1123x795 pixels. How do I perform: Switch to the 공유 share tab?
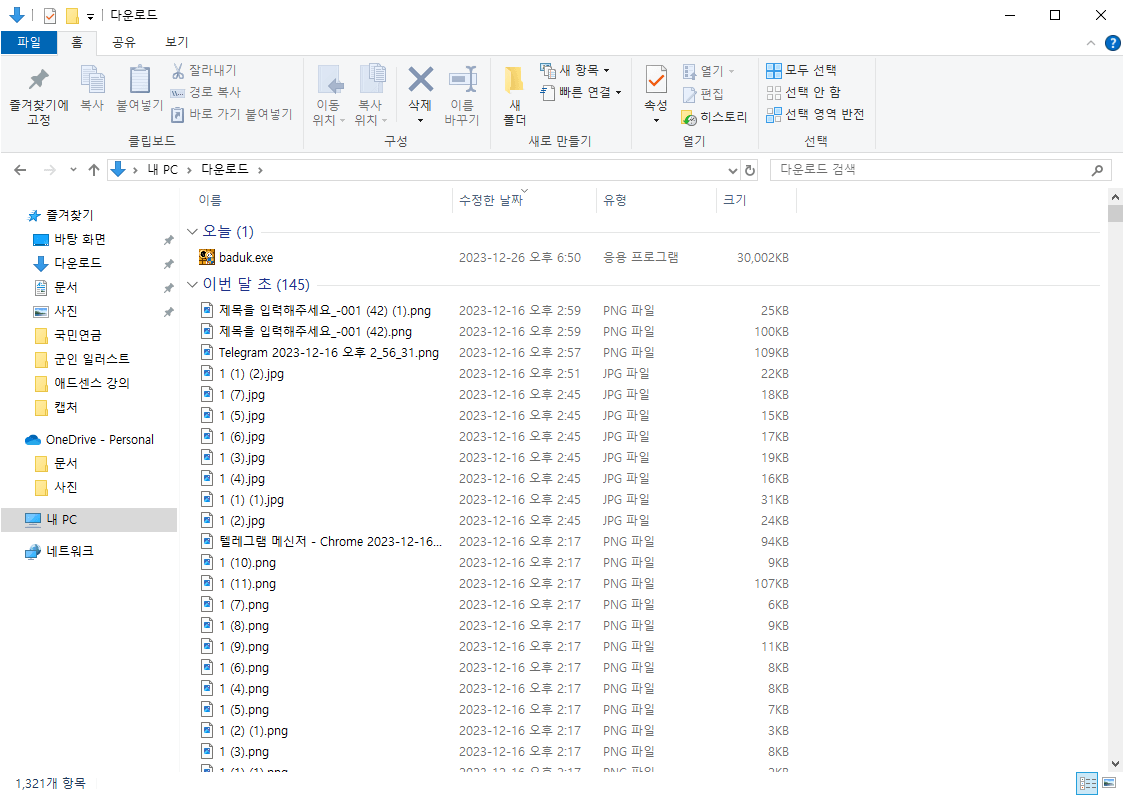124,42
